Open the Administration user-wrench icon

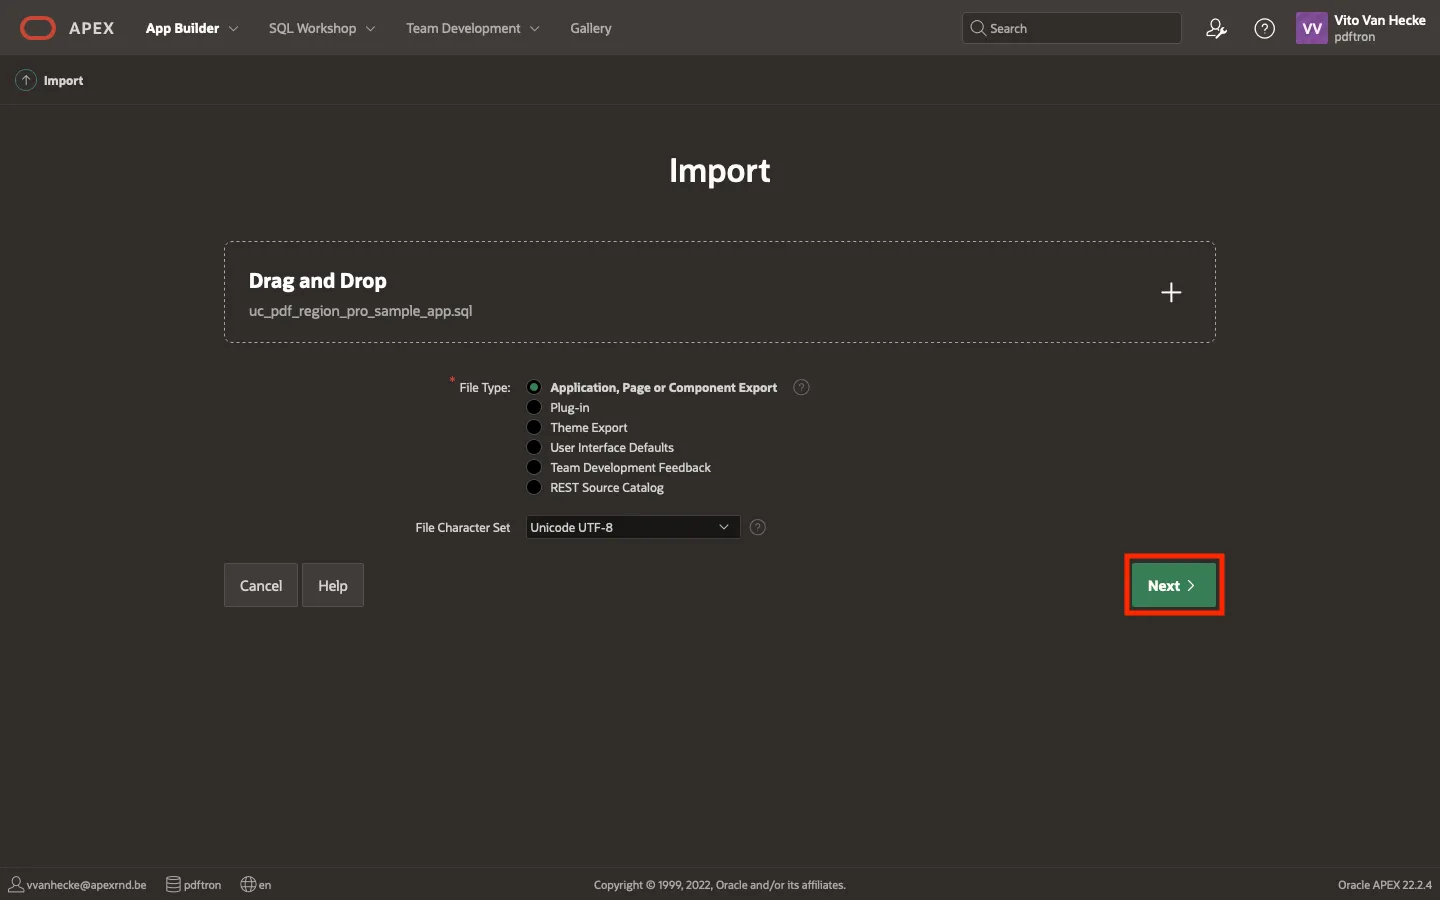[x=1216, y=29]
